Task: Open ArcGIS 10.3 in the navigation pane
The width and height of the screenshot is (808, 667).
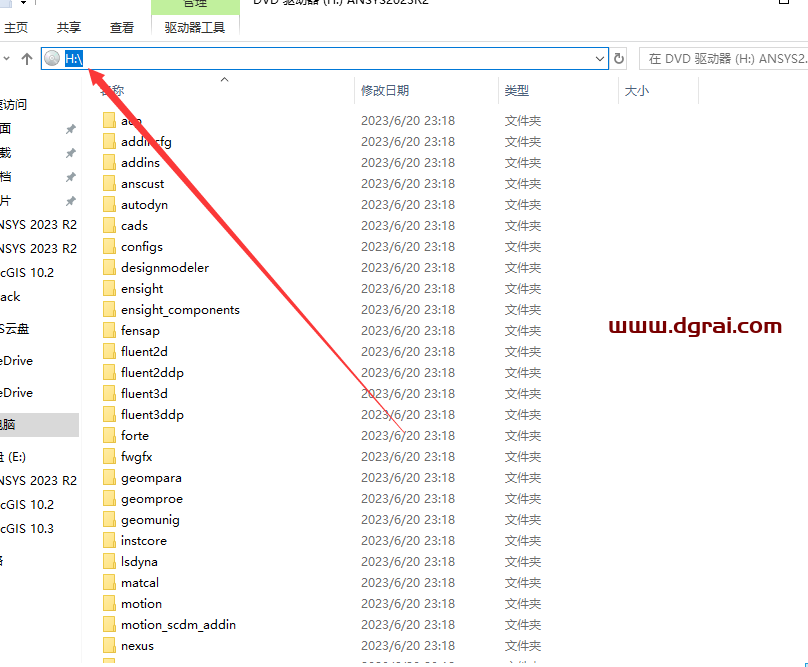Action: (27, 528)
